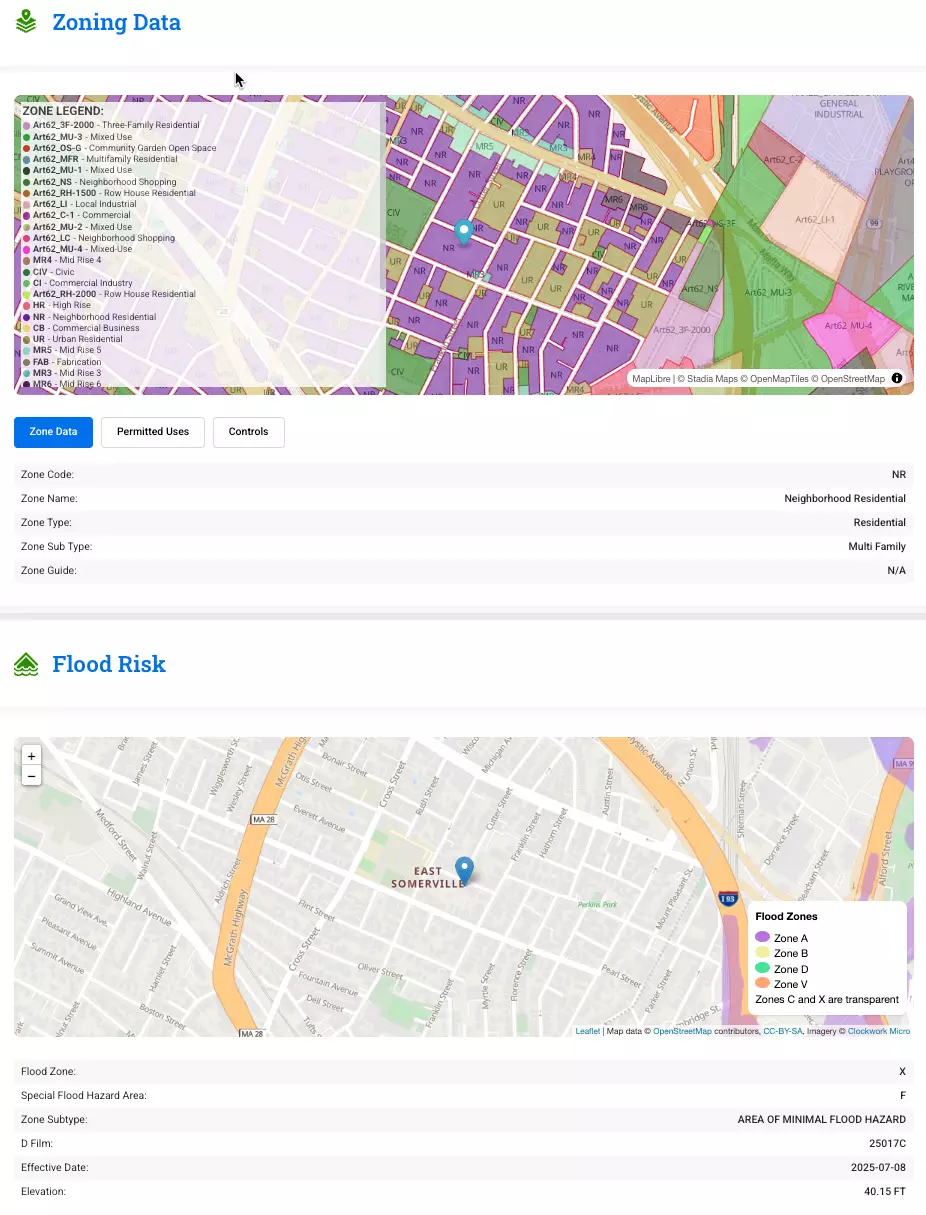Click the Zoning Data layers icon
This screenshot has width=926, height=1215.
26,21
